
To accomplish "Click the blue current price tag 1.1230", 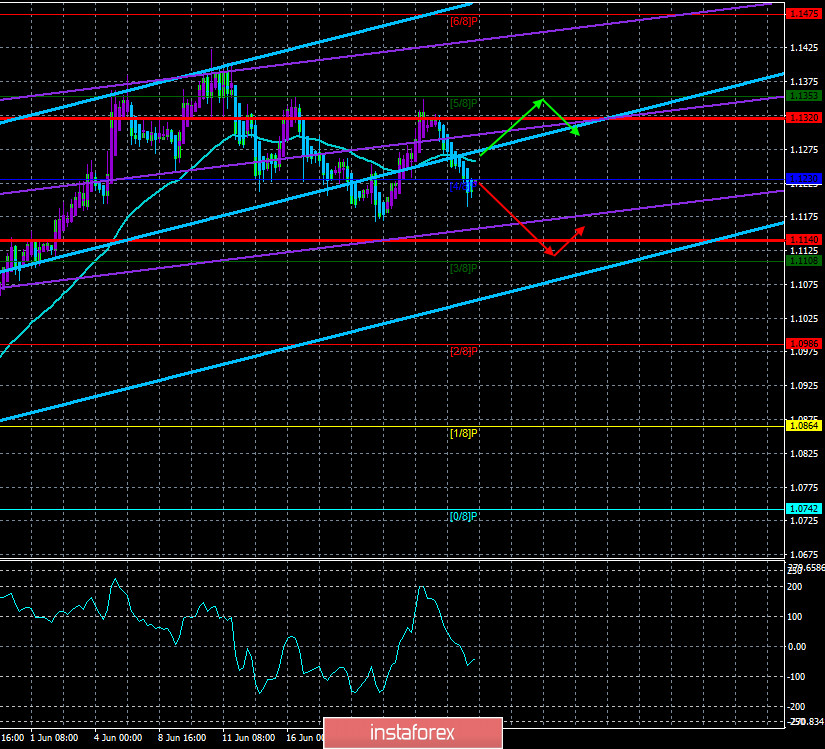I will tap(803, 178).
